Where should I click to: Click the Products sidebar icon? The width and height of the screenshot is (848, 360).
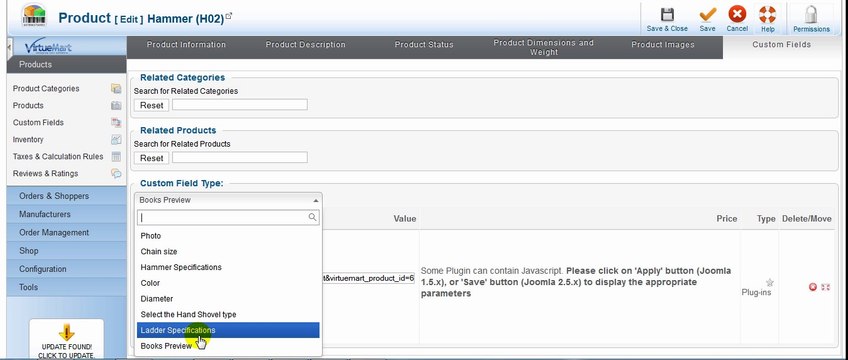[x=116, y=105]
